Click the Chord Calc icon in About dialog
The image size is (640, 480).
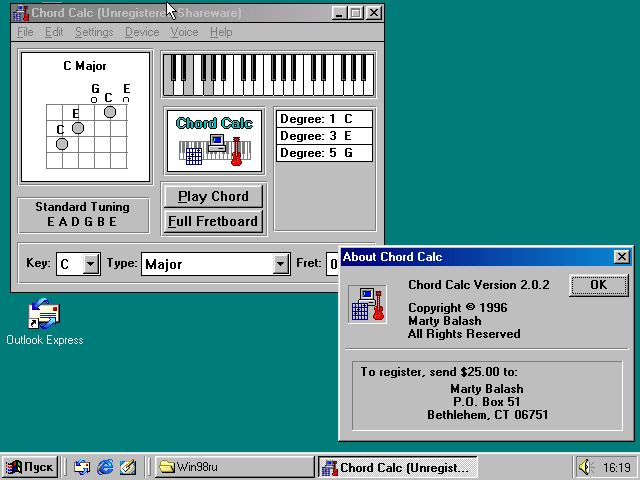367,304
